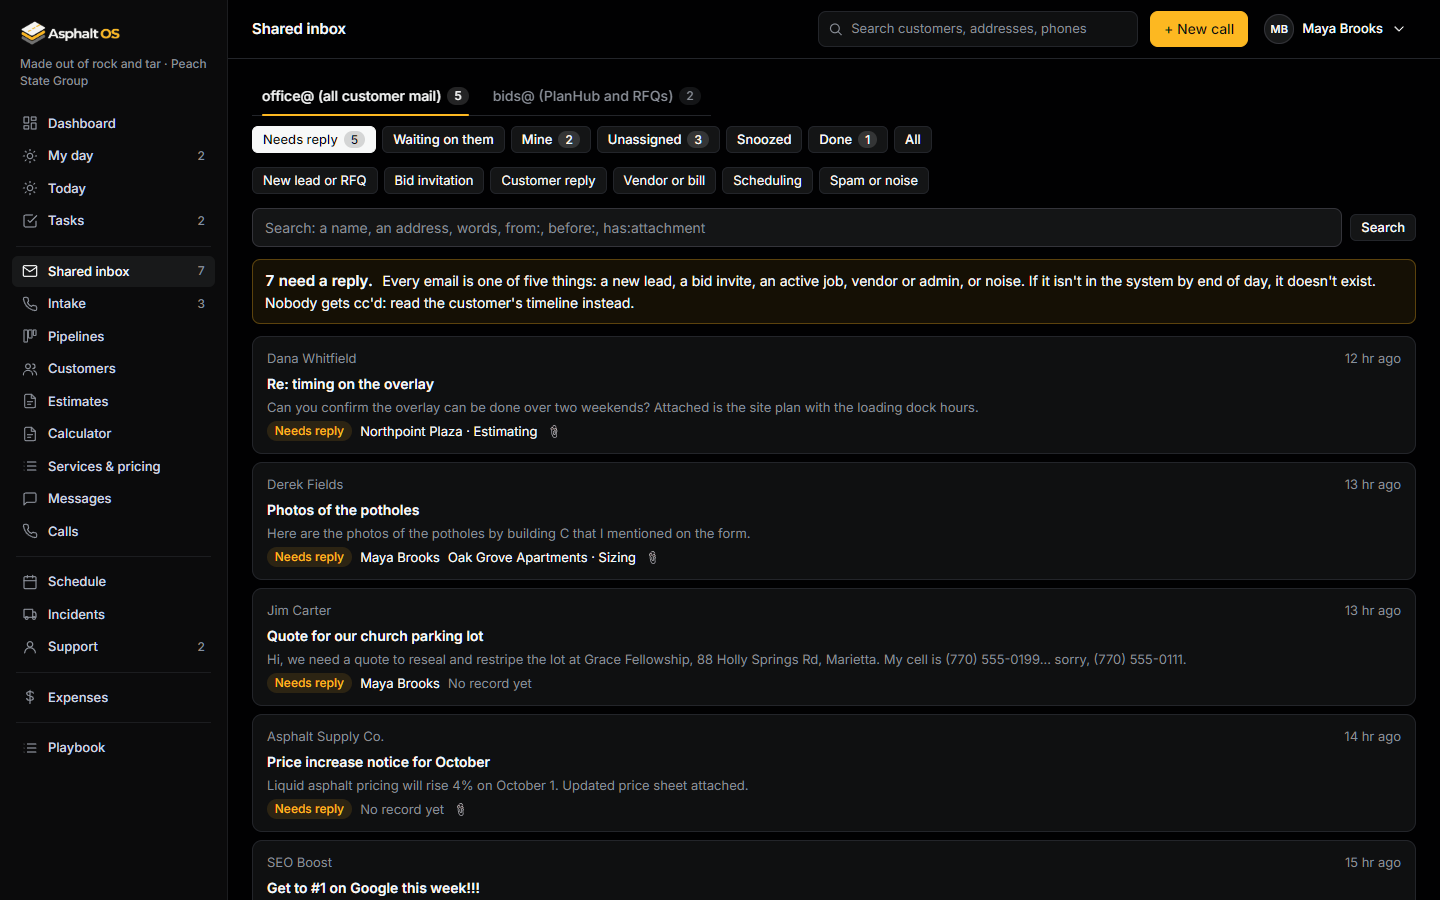Open Support person icon
Screen dimensions: 1440x900
click(30, 647)
